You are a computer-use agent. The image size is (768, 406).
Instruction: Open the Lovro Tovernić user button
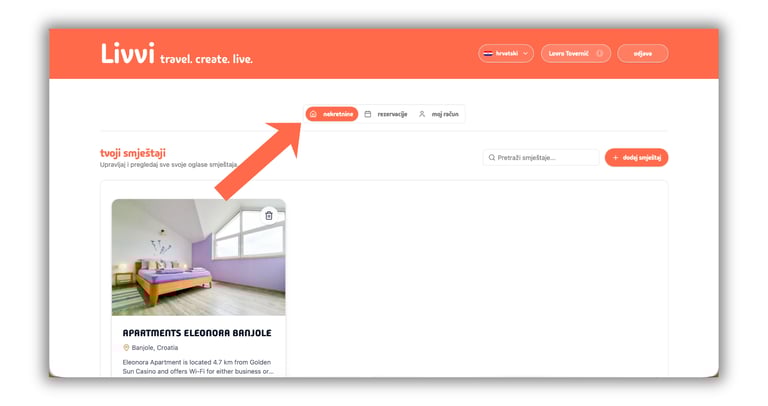[x=576, y=53]
